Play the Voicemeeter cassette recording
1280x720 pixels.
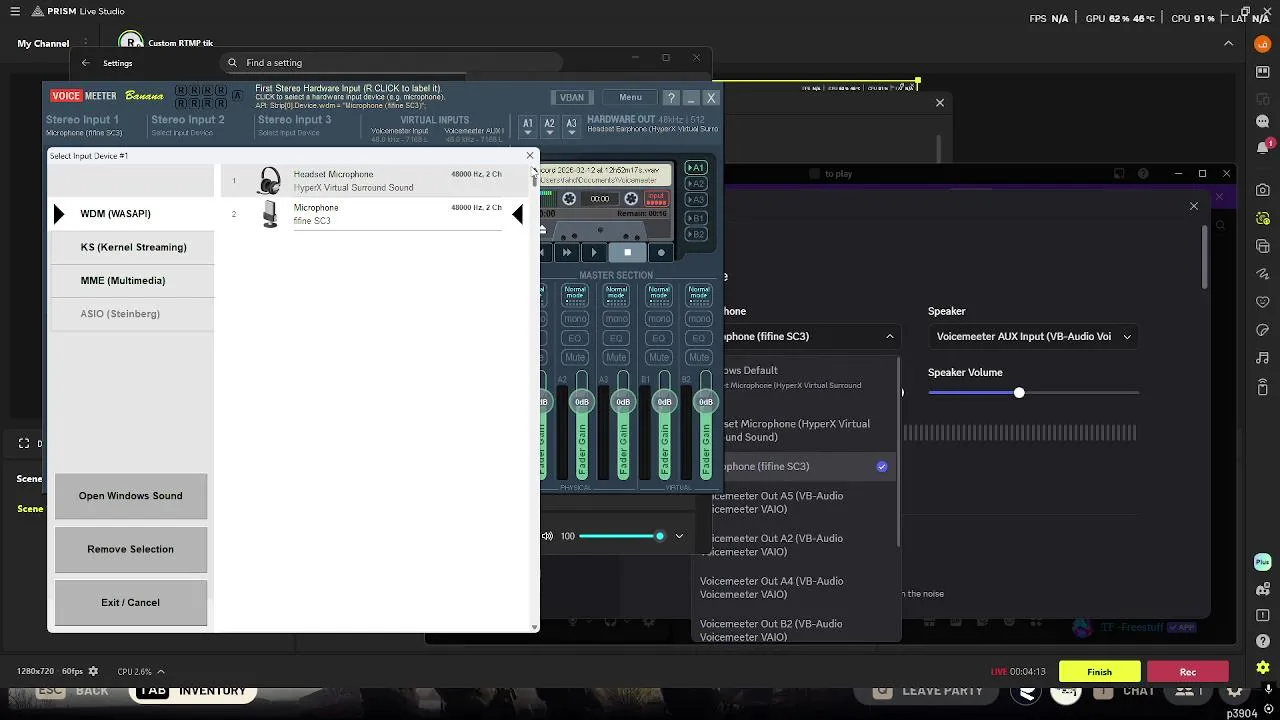pos(594,253)
